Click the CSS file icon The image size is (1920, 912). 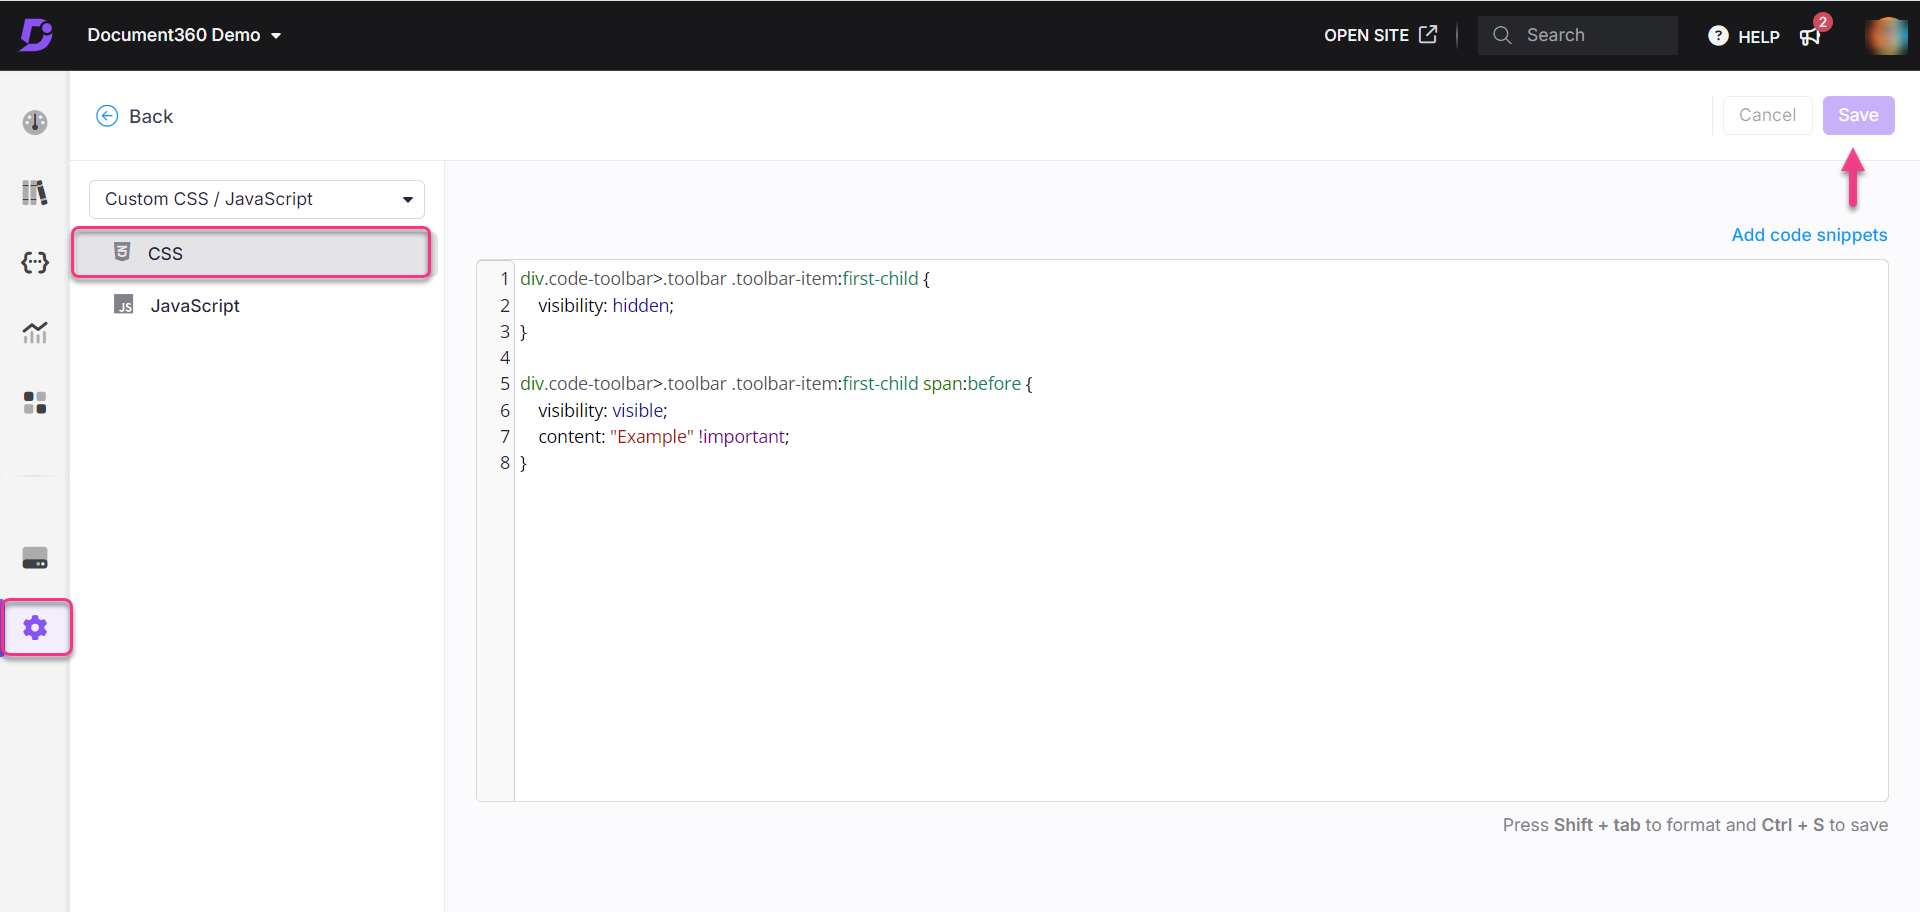coord(122,252)
